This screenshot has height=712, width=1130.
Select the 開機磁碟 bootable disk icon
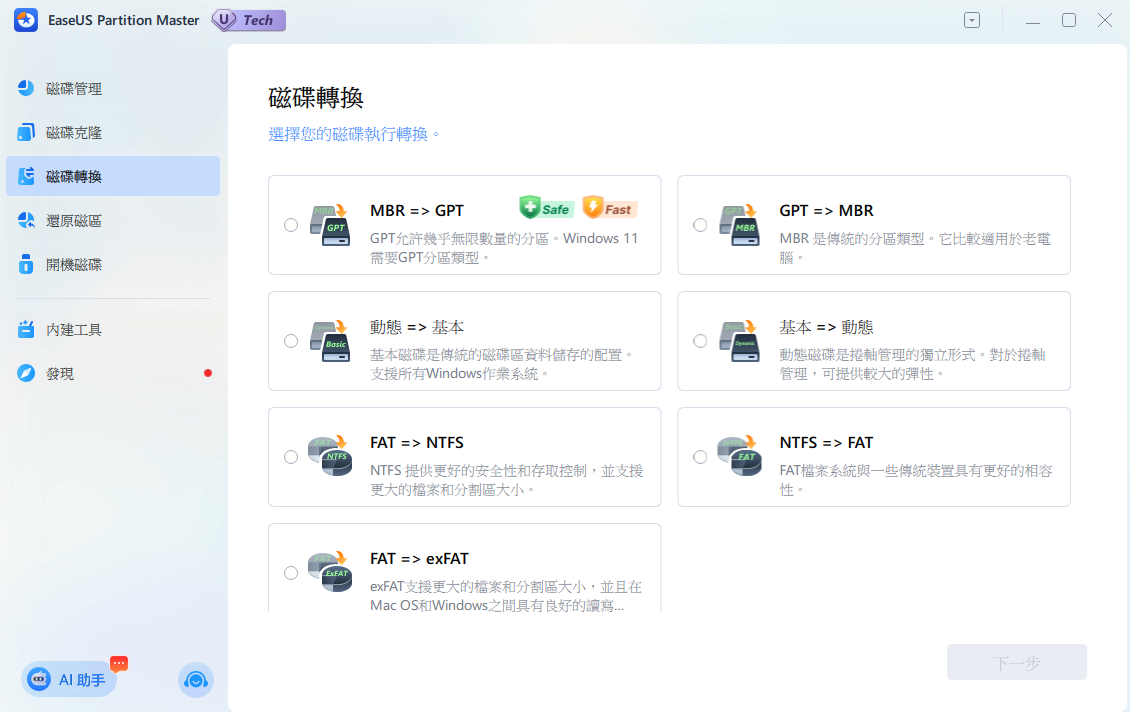click(x=24, y=264)
